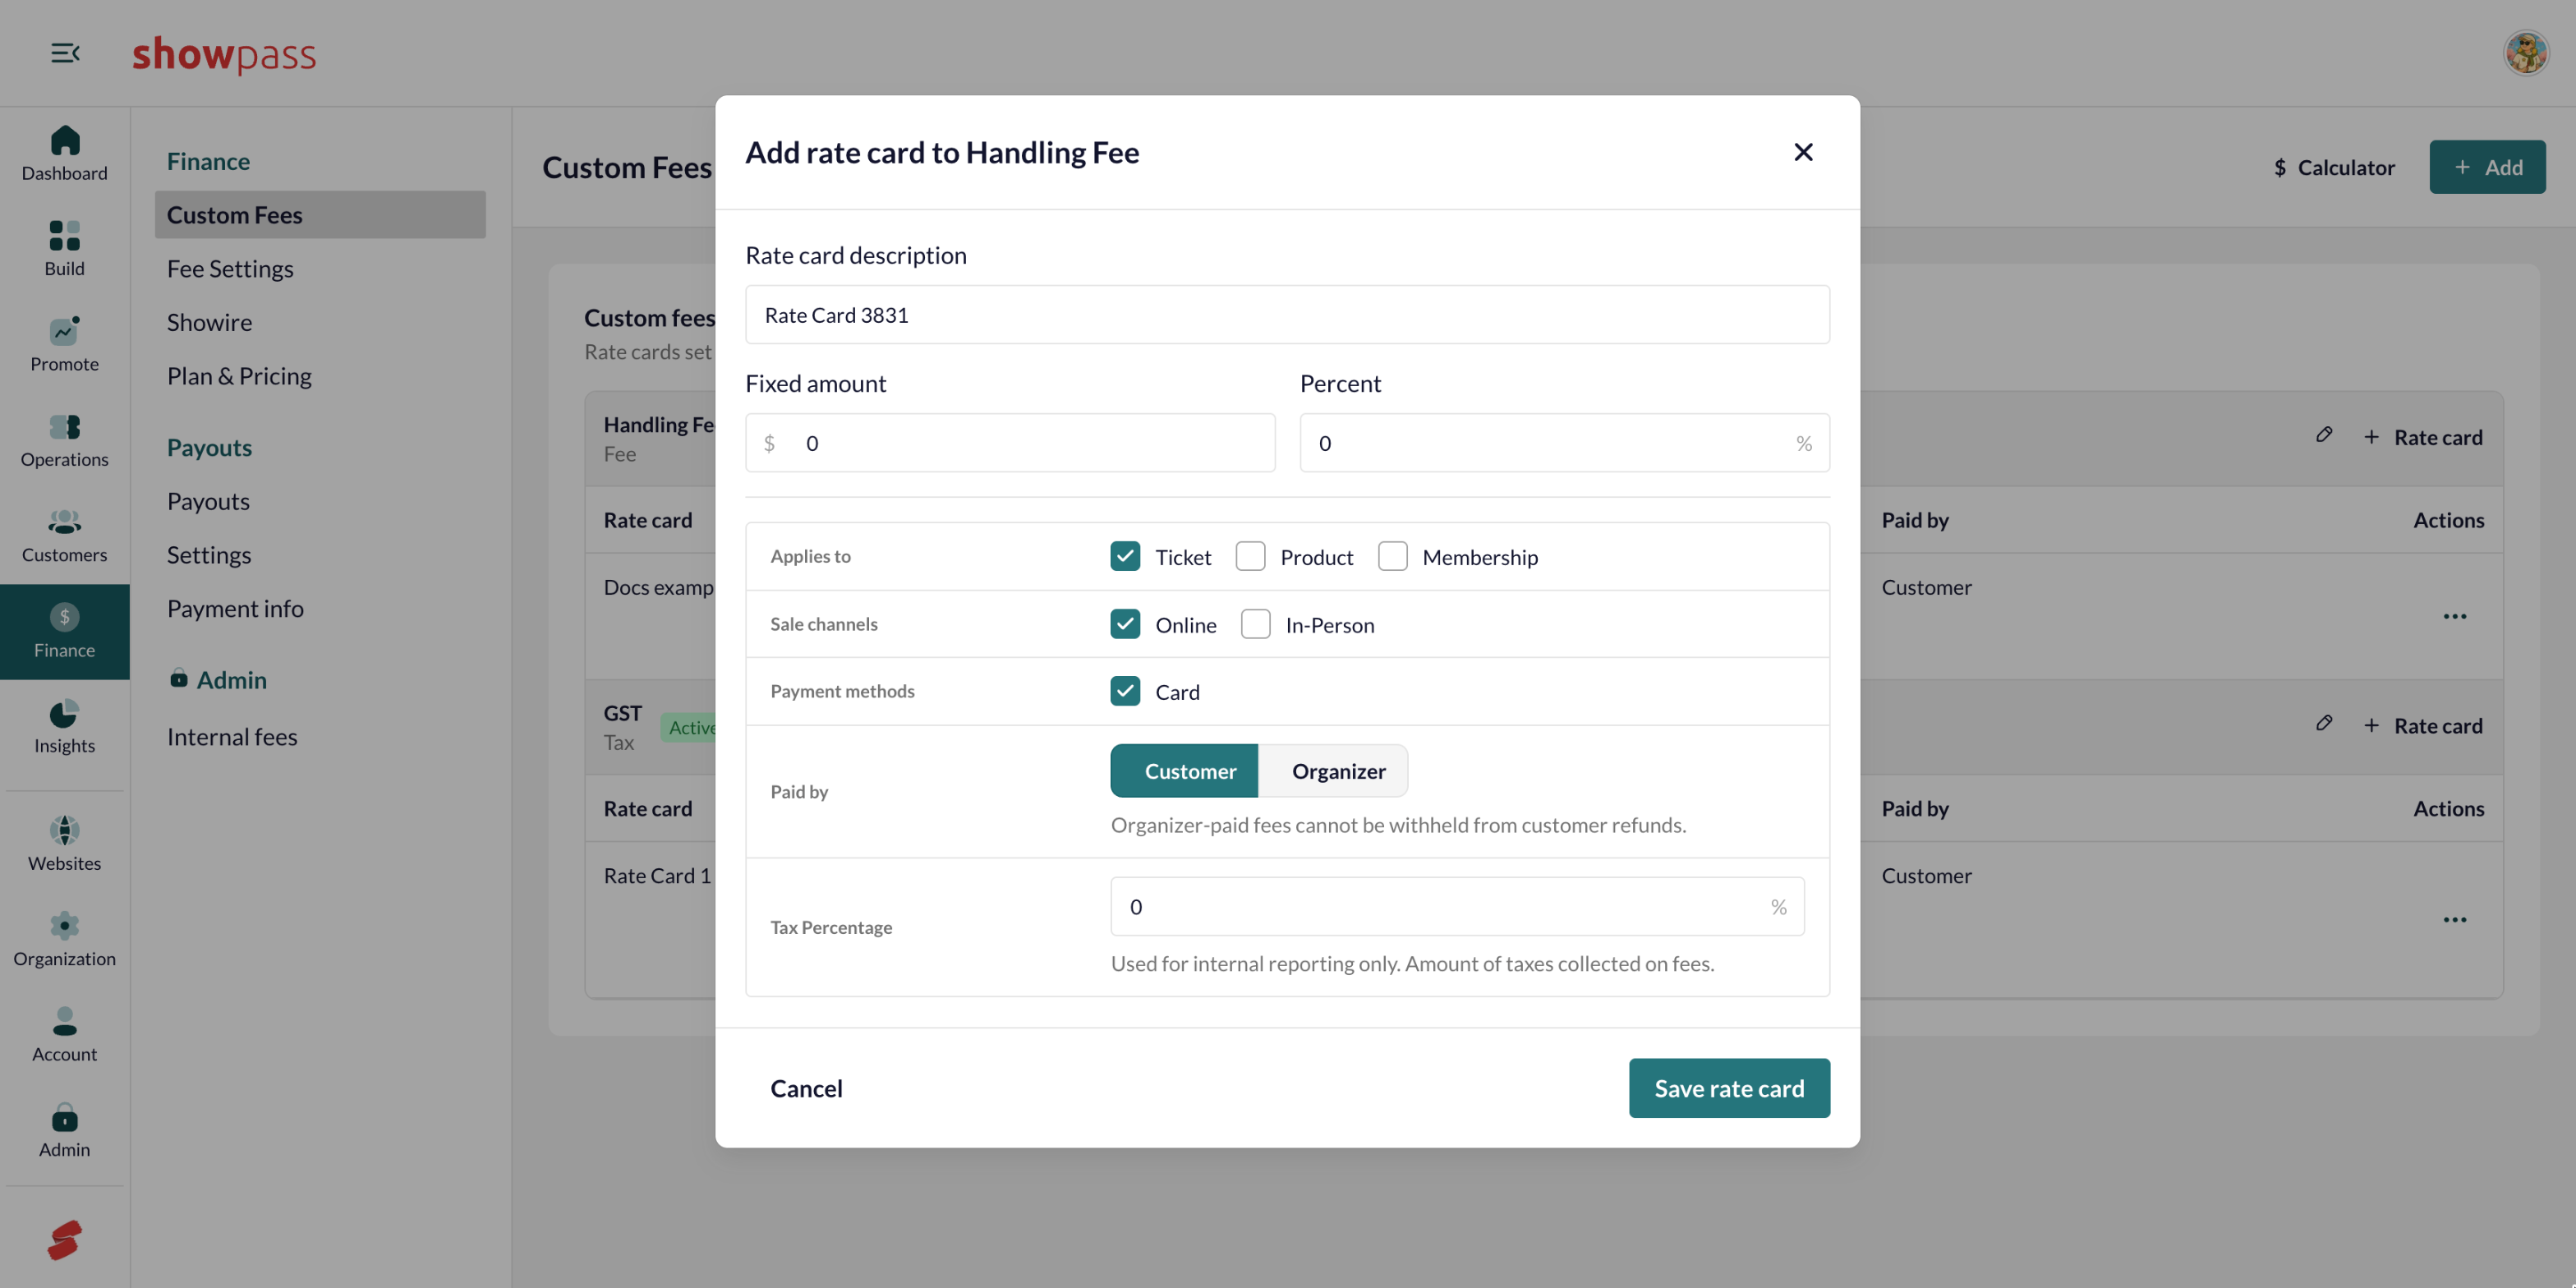Go to the Promote section icon
Image resolution: width=2576 pixels, height=1288 pixels.
click(65, 331)
